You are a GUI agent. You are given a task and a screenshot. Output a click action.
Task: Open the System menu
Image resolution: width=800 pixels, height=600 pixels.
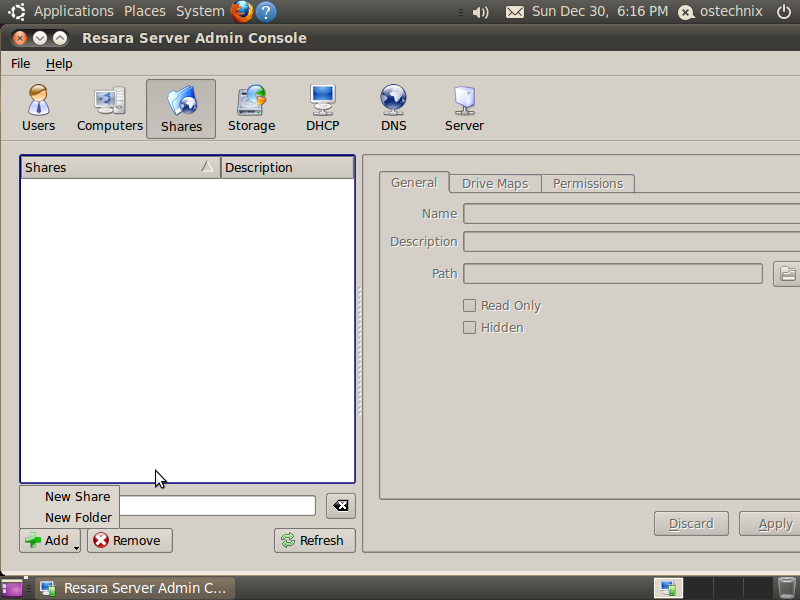(x=200, y=11)
